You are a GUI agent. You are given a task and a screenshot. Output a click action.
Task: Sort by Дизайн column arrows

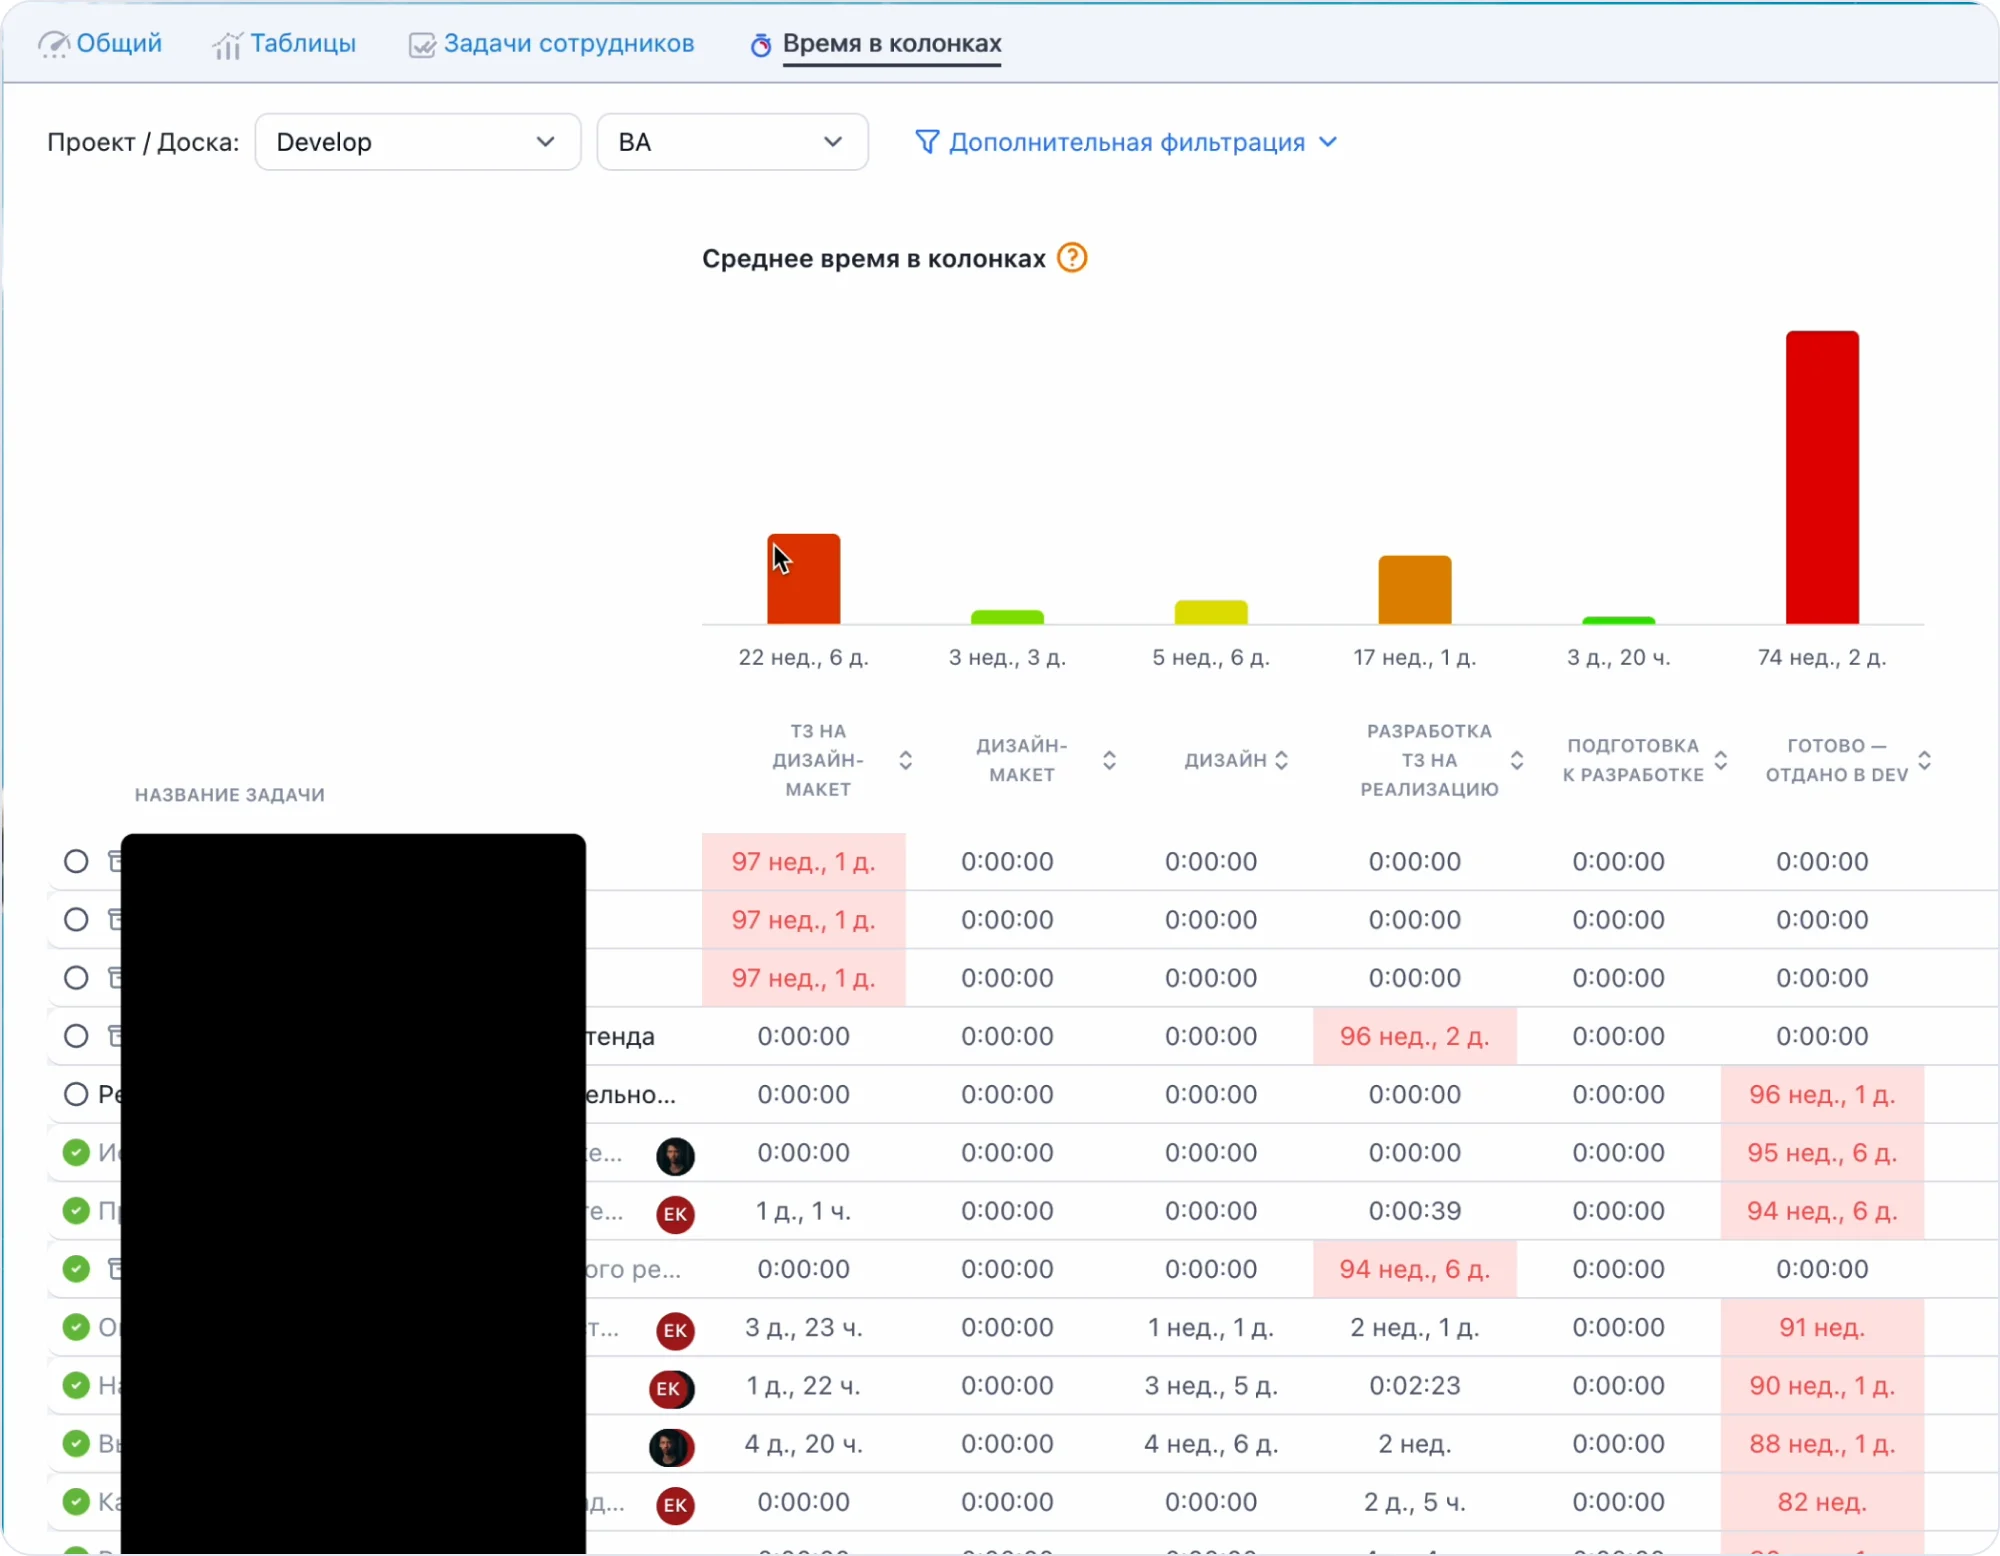1282,761
